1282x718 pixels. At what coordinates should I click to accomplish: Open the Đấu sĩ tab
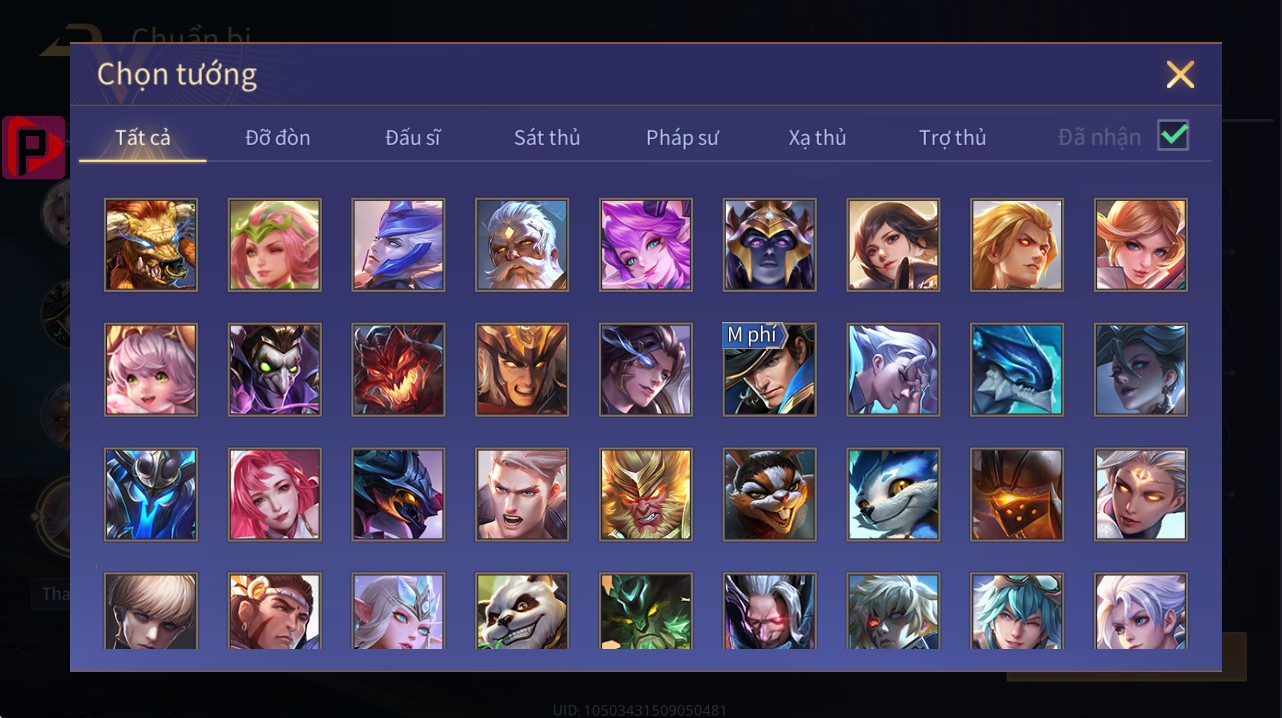click(413, 138)
